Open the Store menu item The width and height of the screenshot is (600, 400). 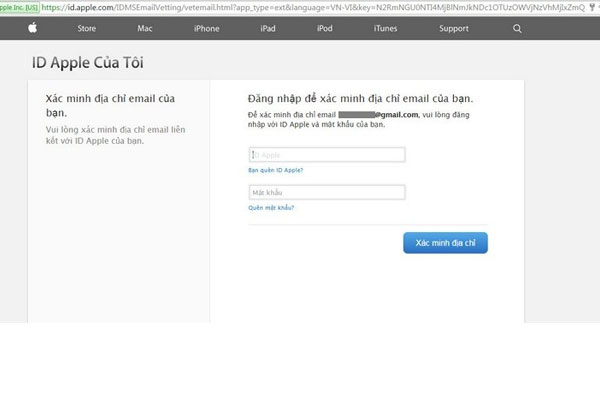coord(87,28)
